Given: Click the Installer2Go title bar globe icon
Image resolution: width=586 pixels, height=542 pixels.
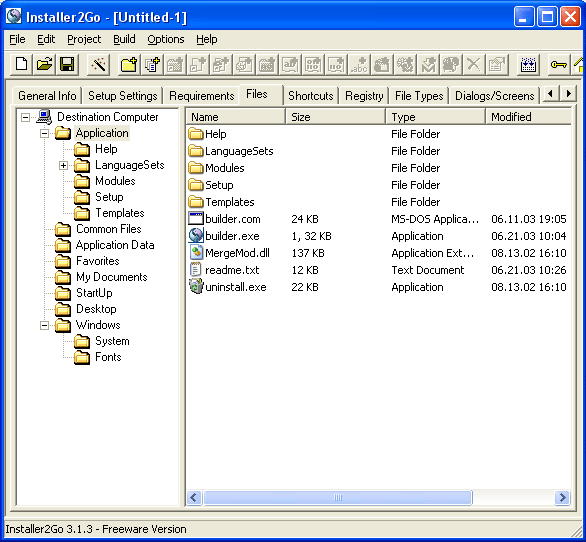Looking at the screenshot, I should [14, 16].
